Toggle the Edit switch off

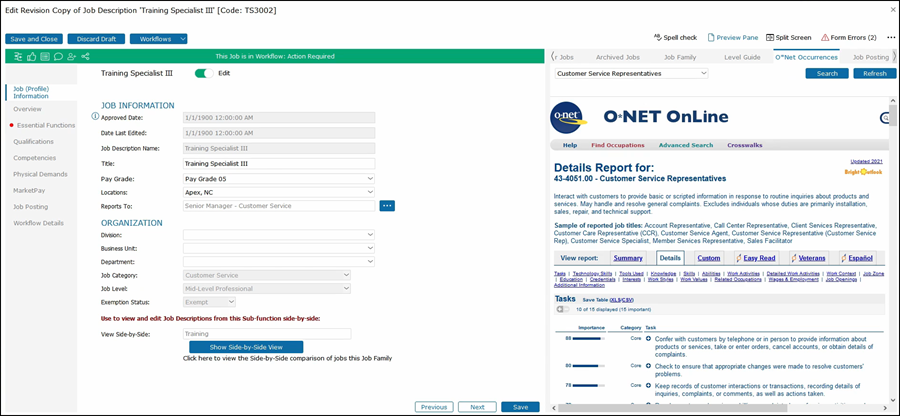(205, 73)
